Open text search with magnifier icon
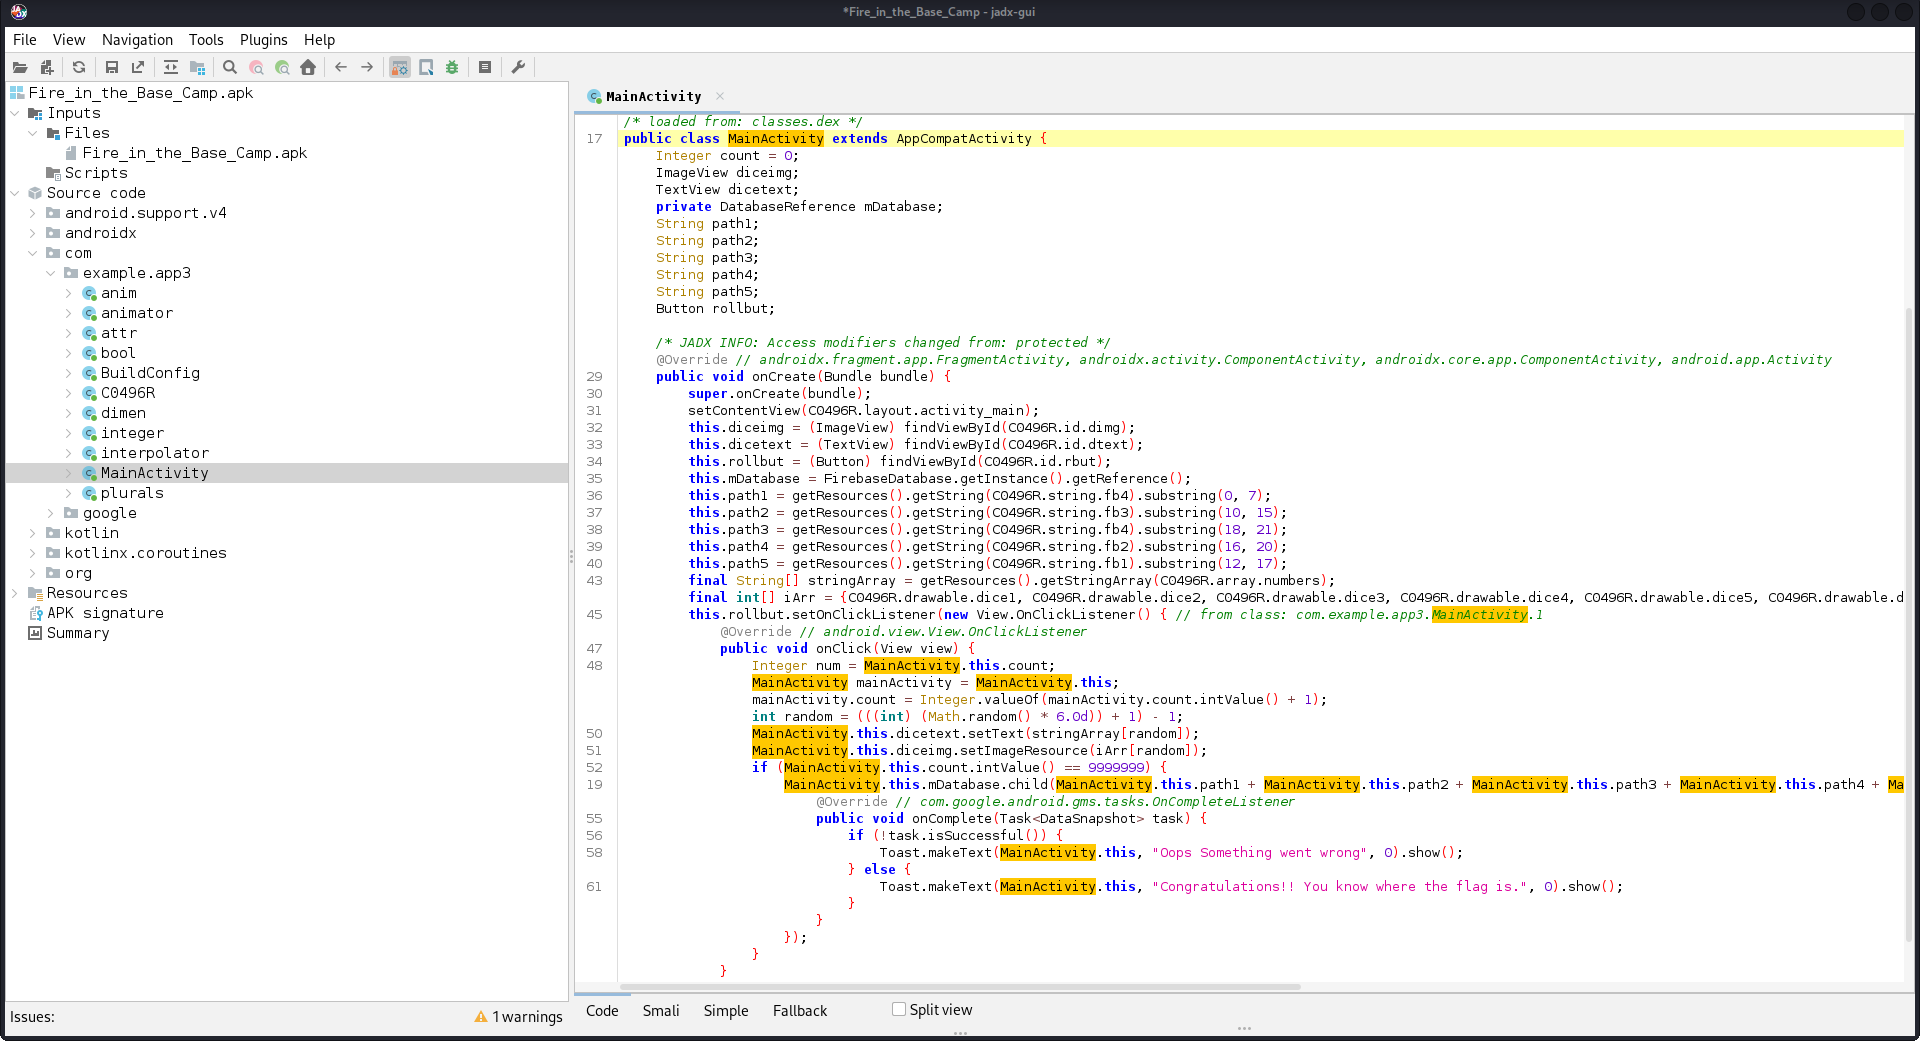The height and width of the screenshot is (1041, 1920). pyautogui.click(x=230, y=67)
